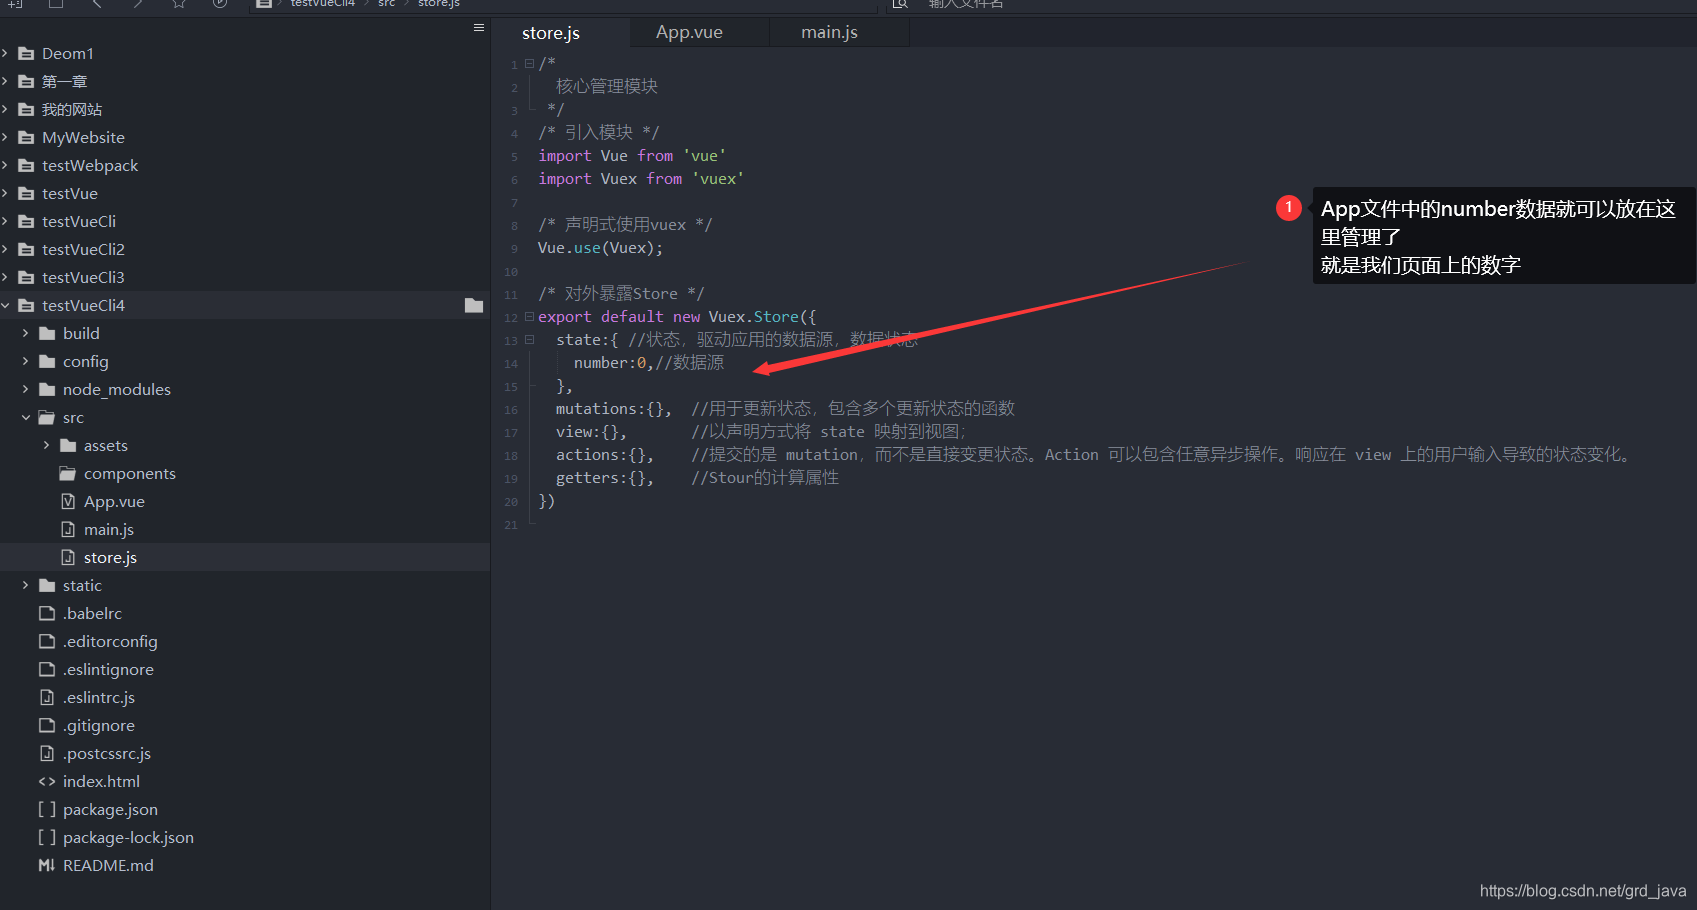Click the testWebpack project icon

[26, 165]
